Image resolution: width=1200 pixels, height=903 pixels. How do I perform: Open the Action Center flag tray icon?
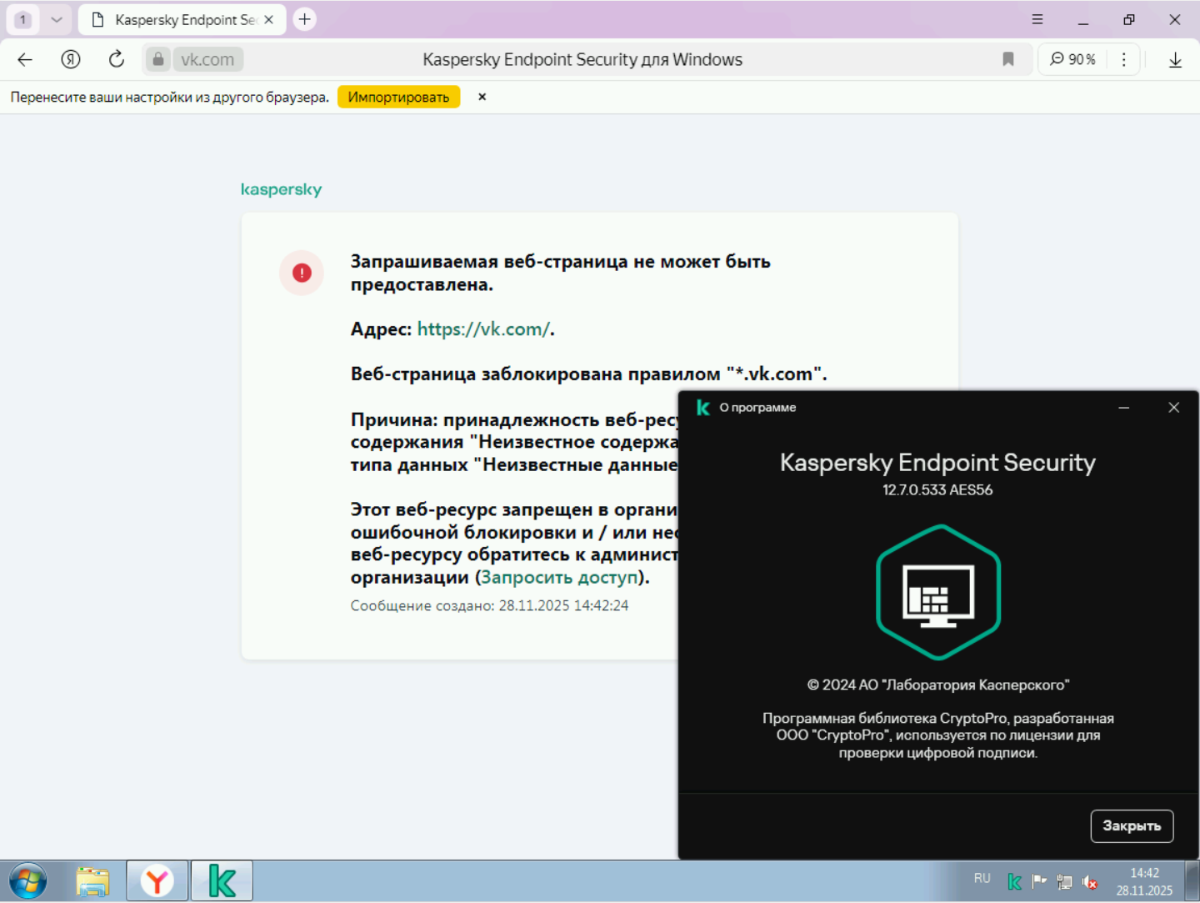[1039, 882]
